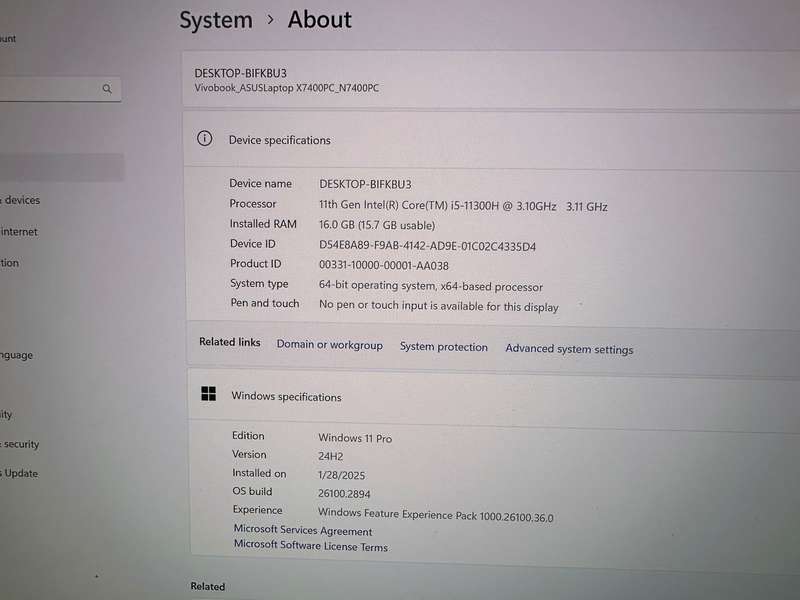This screenshot has width=800, height=600.
Task: Click the DESKTOP-BIFKBU3 name in the top card
Action: [x=240, y=73]
